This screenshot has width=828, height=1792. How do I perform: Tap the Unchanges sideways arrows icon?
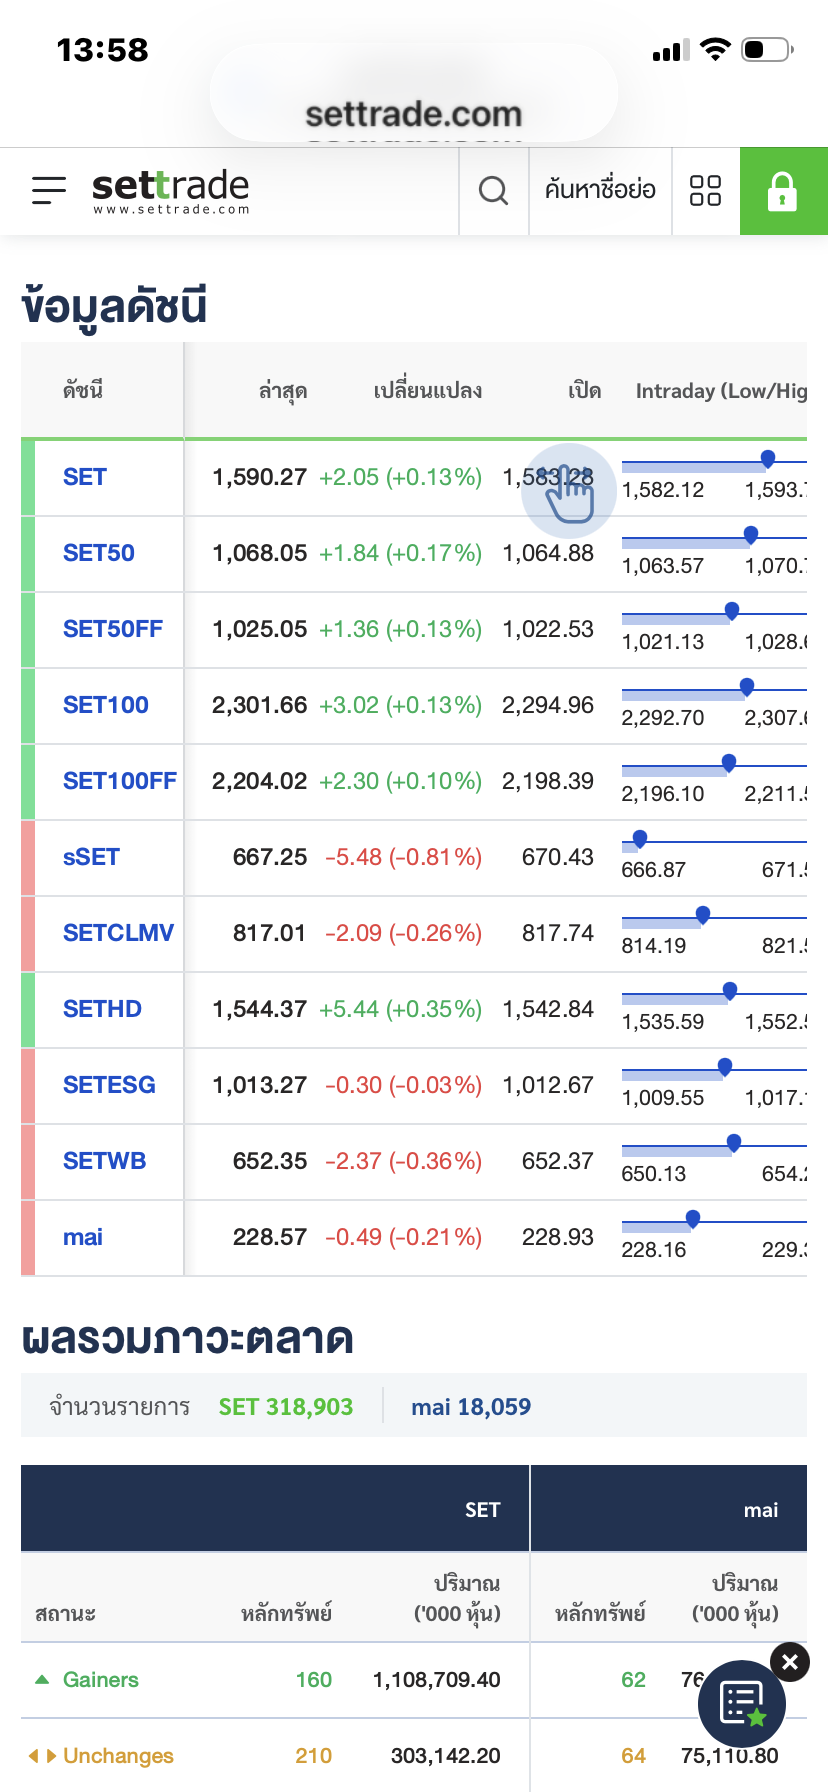(x=42, y=1755)
